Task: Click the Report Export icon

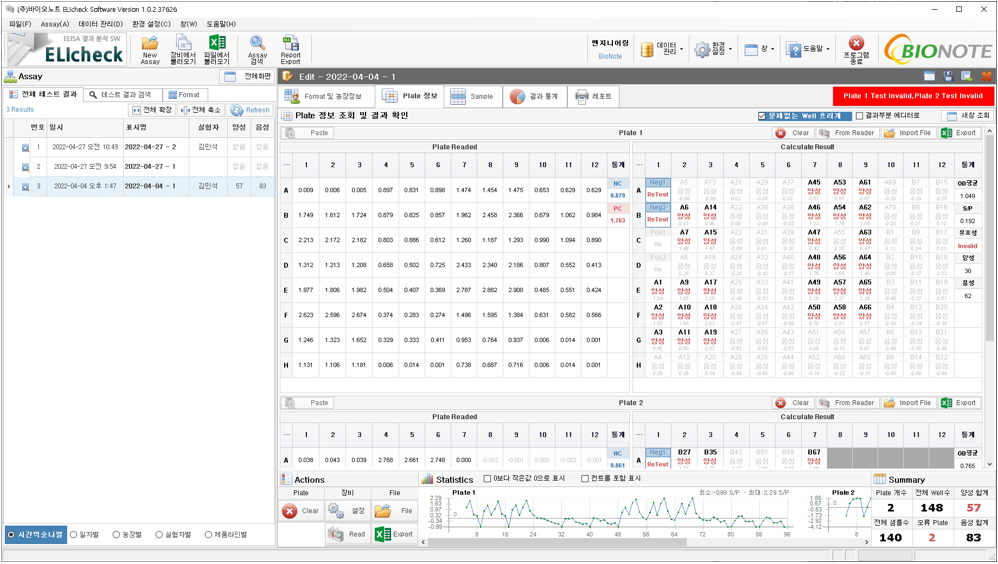Action: (290, 49)
